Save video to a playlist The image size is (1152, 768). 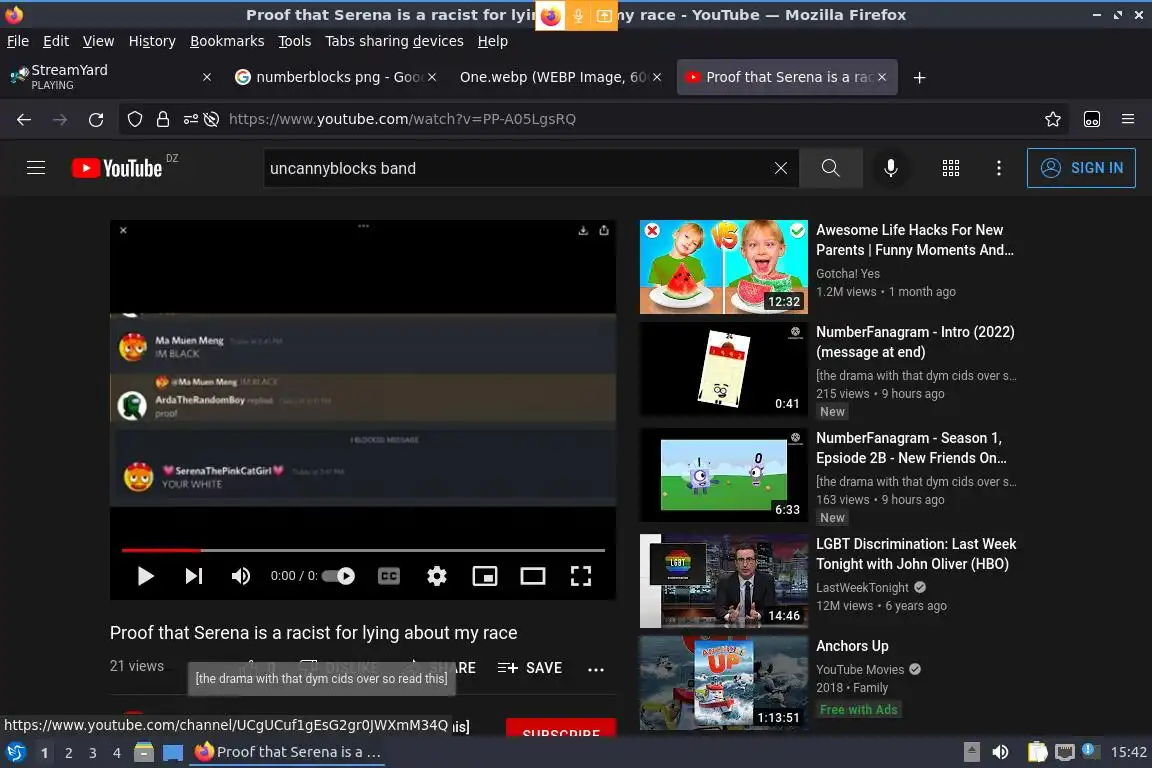click(x=530, y=668)
